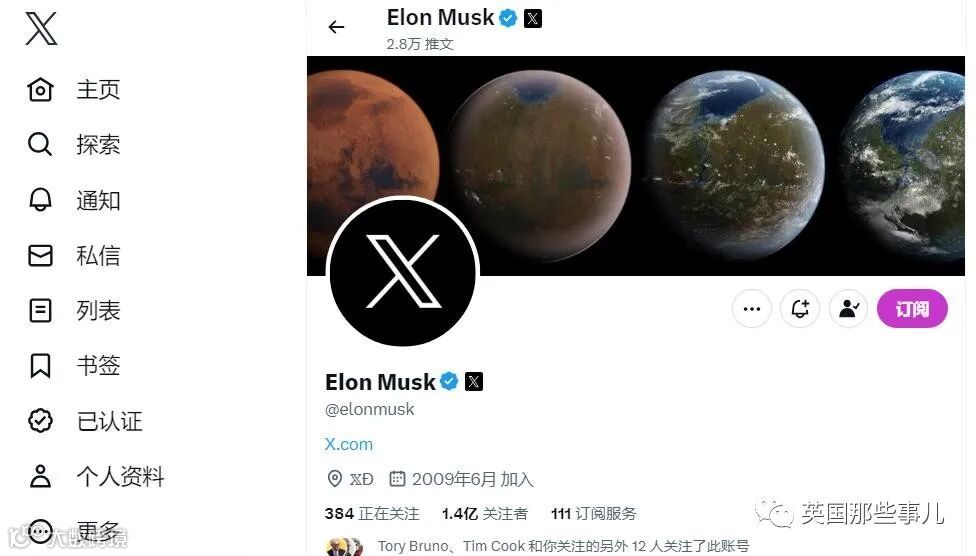
Task: Toggle post notifications with the bell-plus button
Action: 800,308
